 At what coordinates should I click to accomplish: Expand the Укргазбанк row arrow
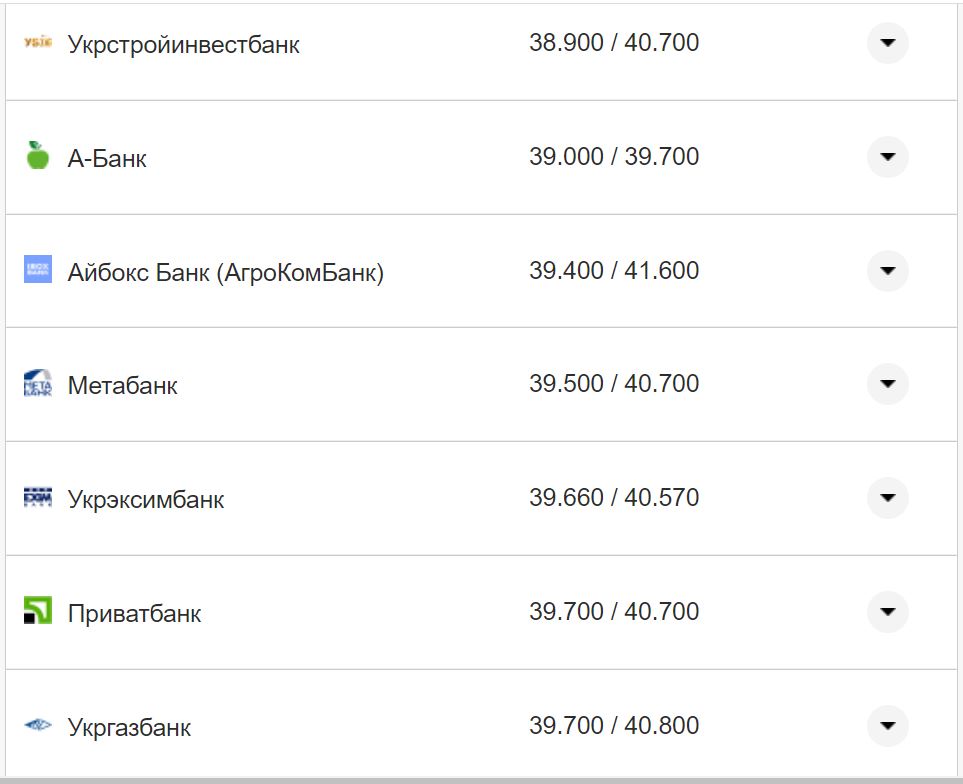click(887, 726)
